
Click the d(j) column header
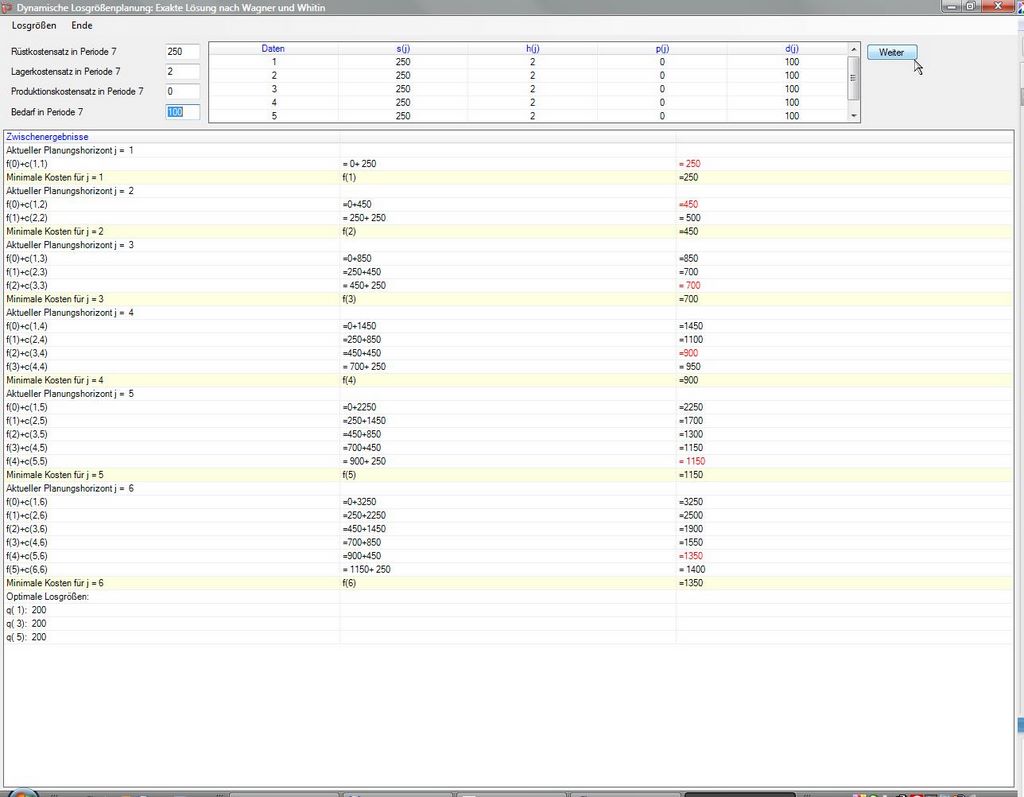(792, 48)
